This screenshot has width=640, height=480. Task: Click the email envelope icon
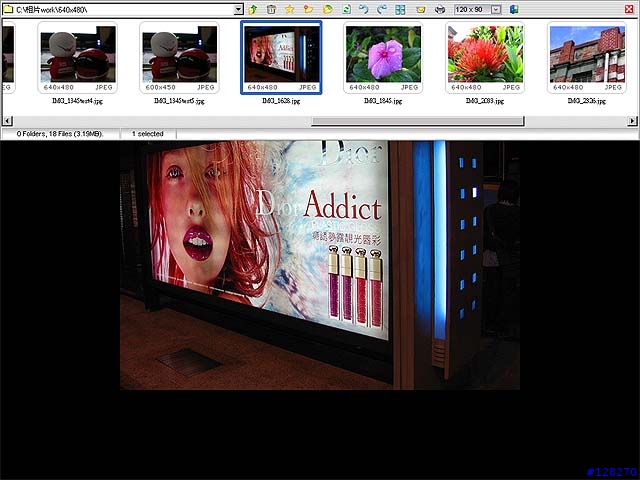420,9
